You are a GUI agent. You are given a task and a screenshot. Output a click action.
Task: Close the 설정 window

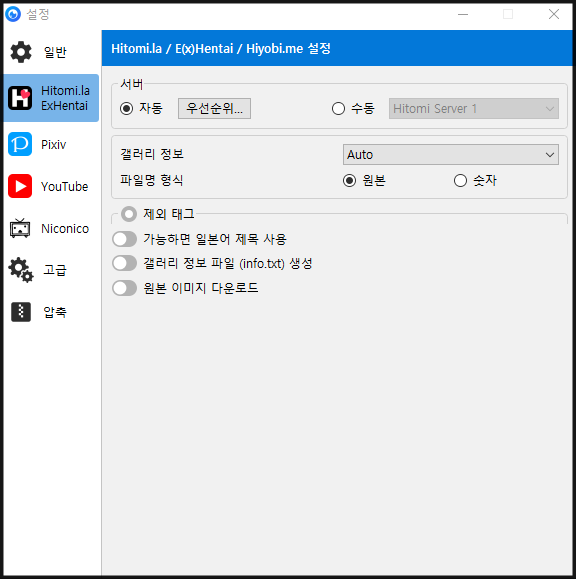pos(553,14)
